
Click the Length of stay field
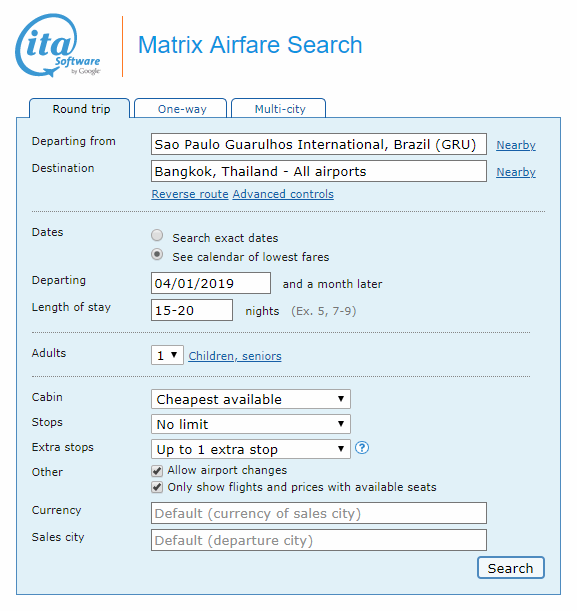click(192, 310)
